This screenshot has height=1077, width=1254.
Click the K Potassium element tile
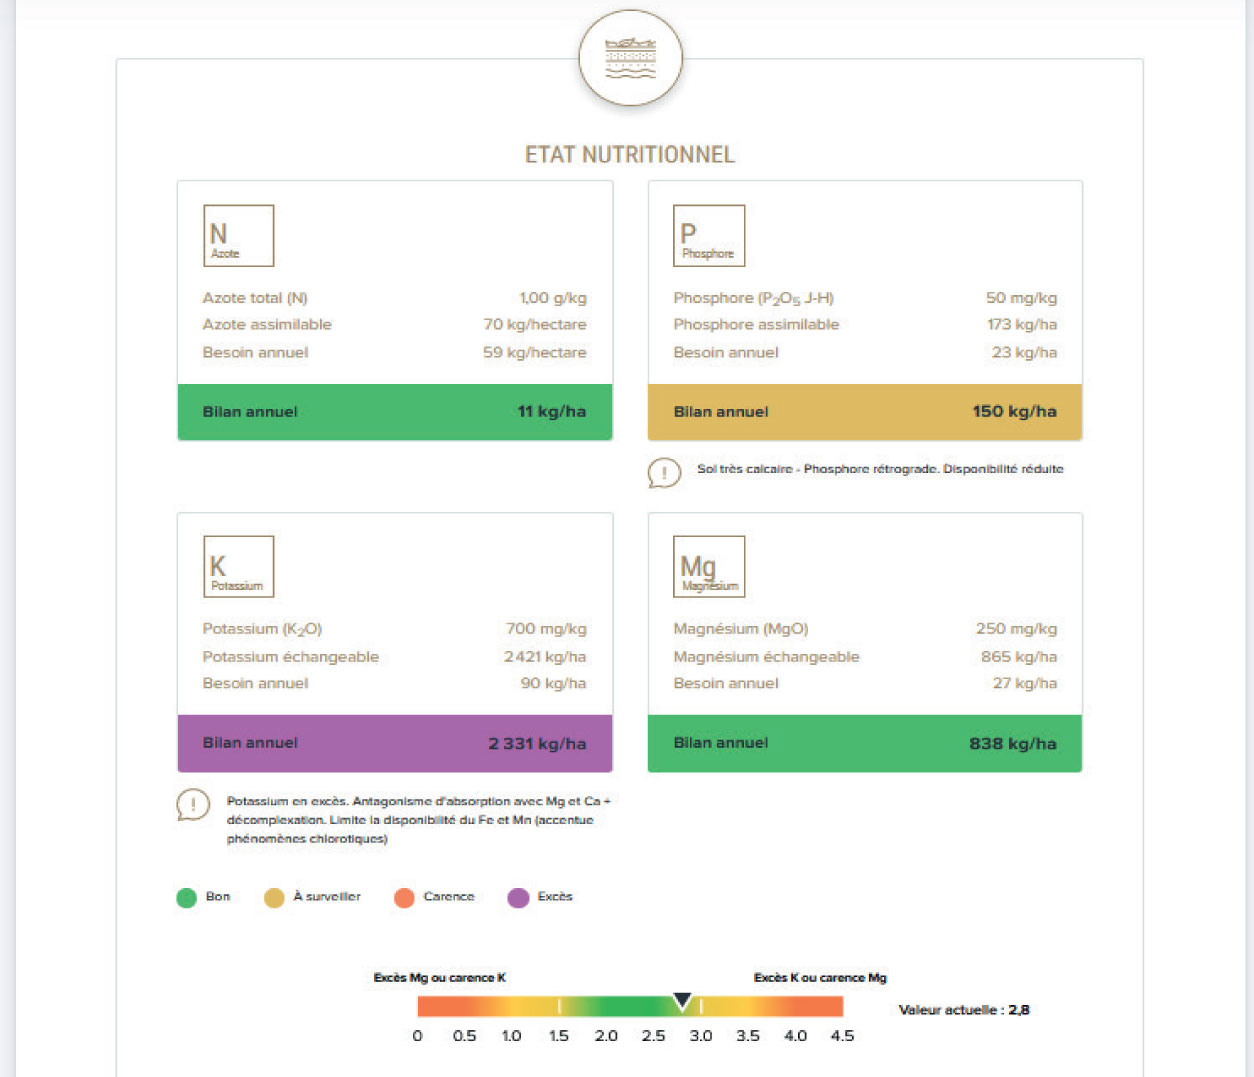[x=238, y=567]
